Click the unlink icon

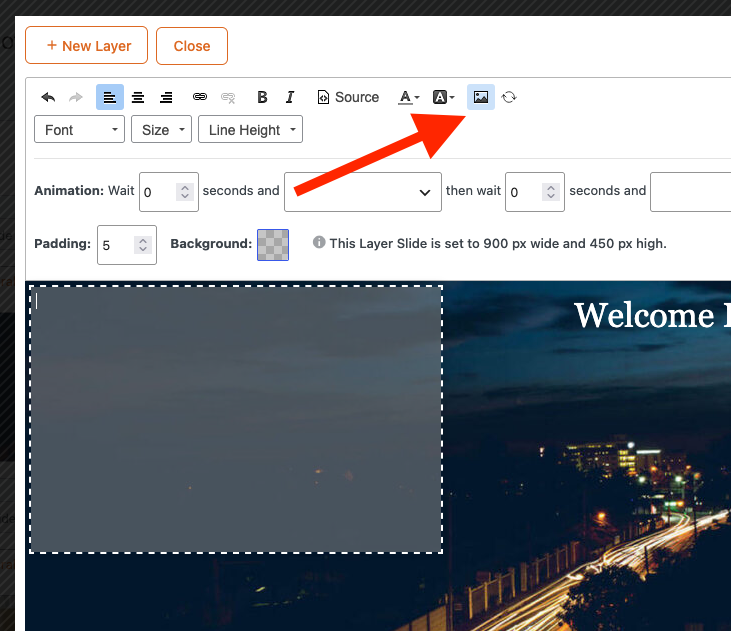point(228,97)
